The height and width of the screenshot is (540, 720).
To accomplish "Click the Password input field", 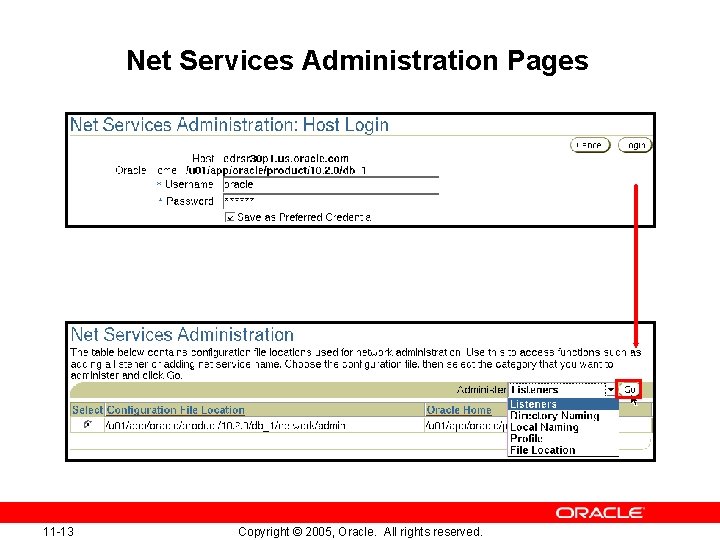I will 331,202.
